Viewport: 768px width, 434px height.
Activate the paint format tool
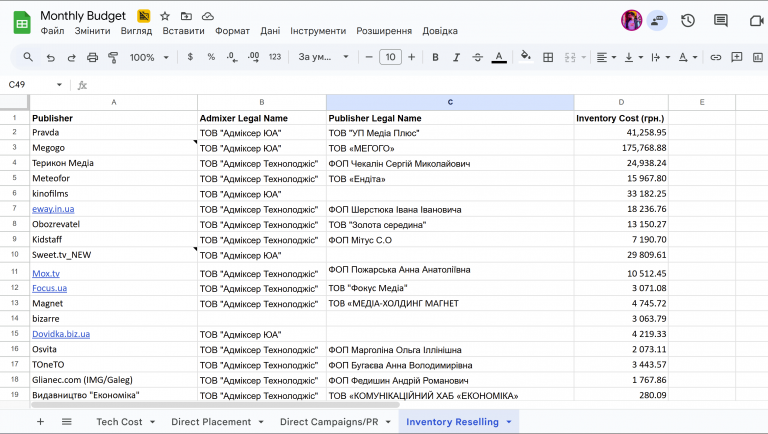point(113,57)
